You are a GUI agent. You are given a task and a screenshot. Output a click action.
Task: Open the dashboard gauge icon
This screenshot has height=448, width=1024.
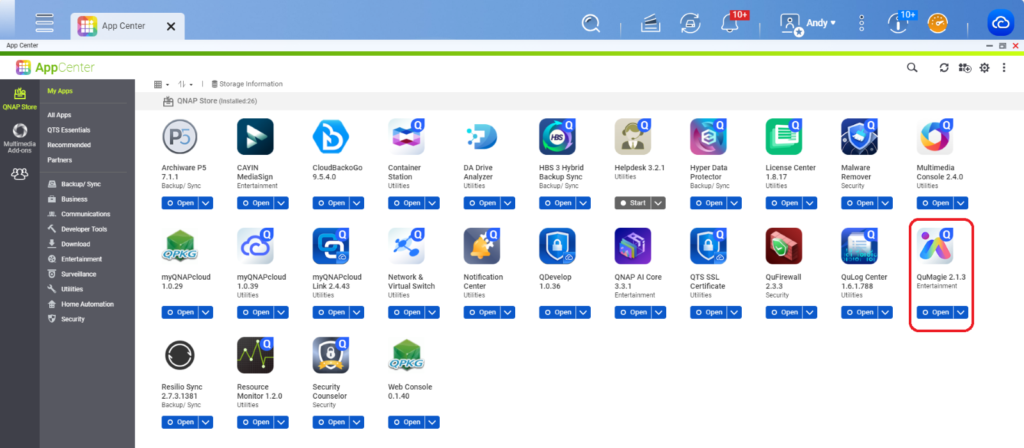point(937,23)
